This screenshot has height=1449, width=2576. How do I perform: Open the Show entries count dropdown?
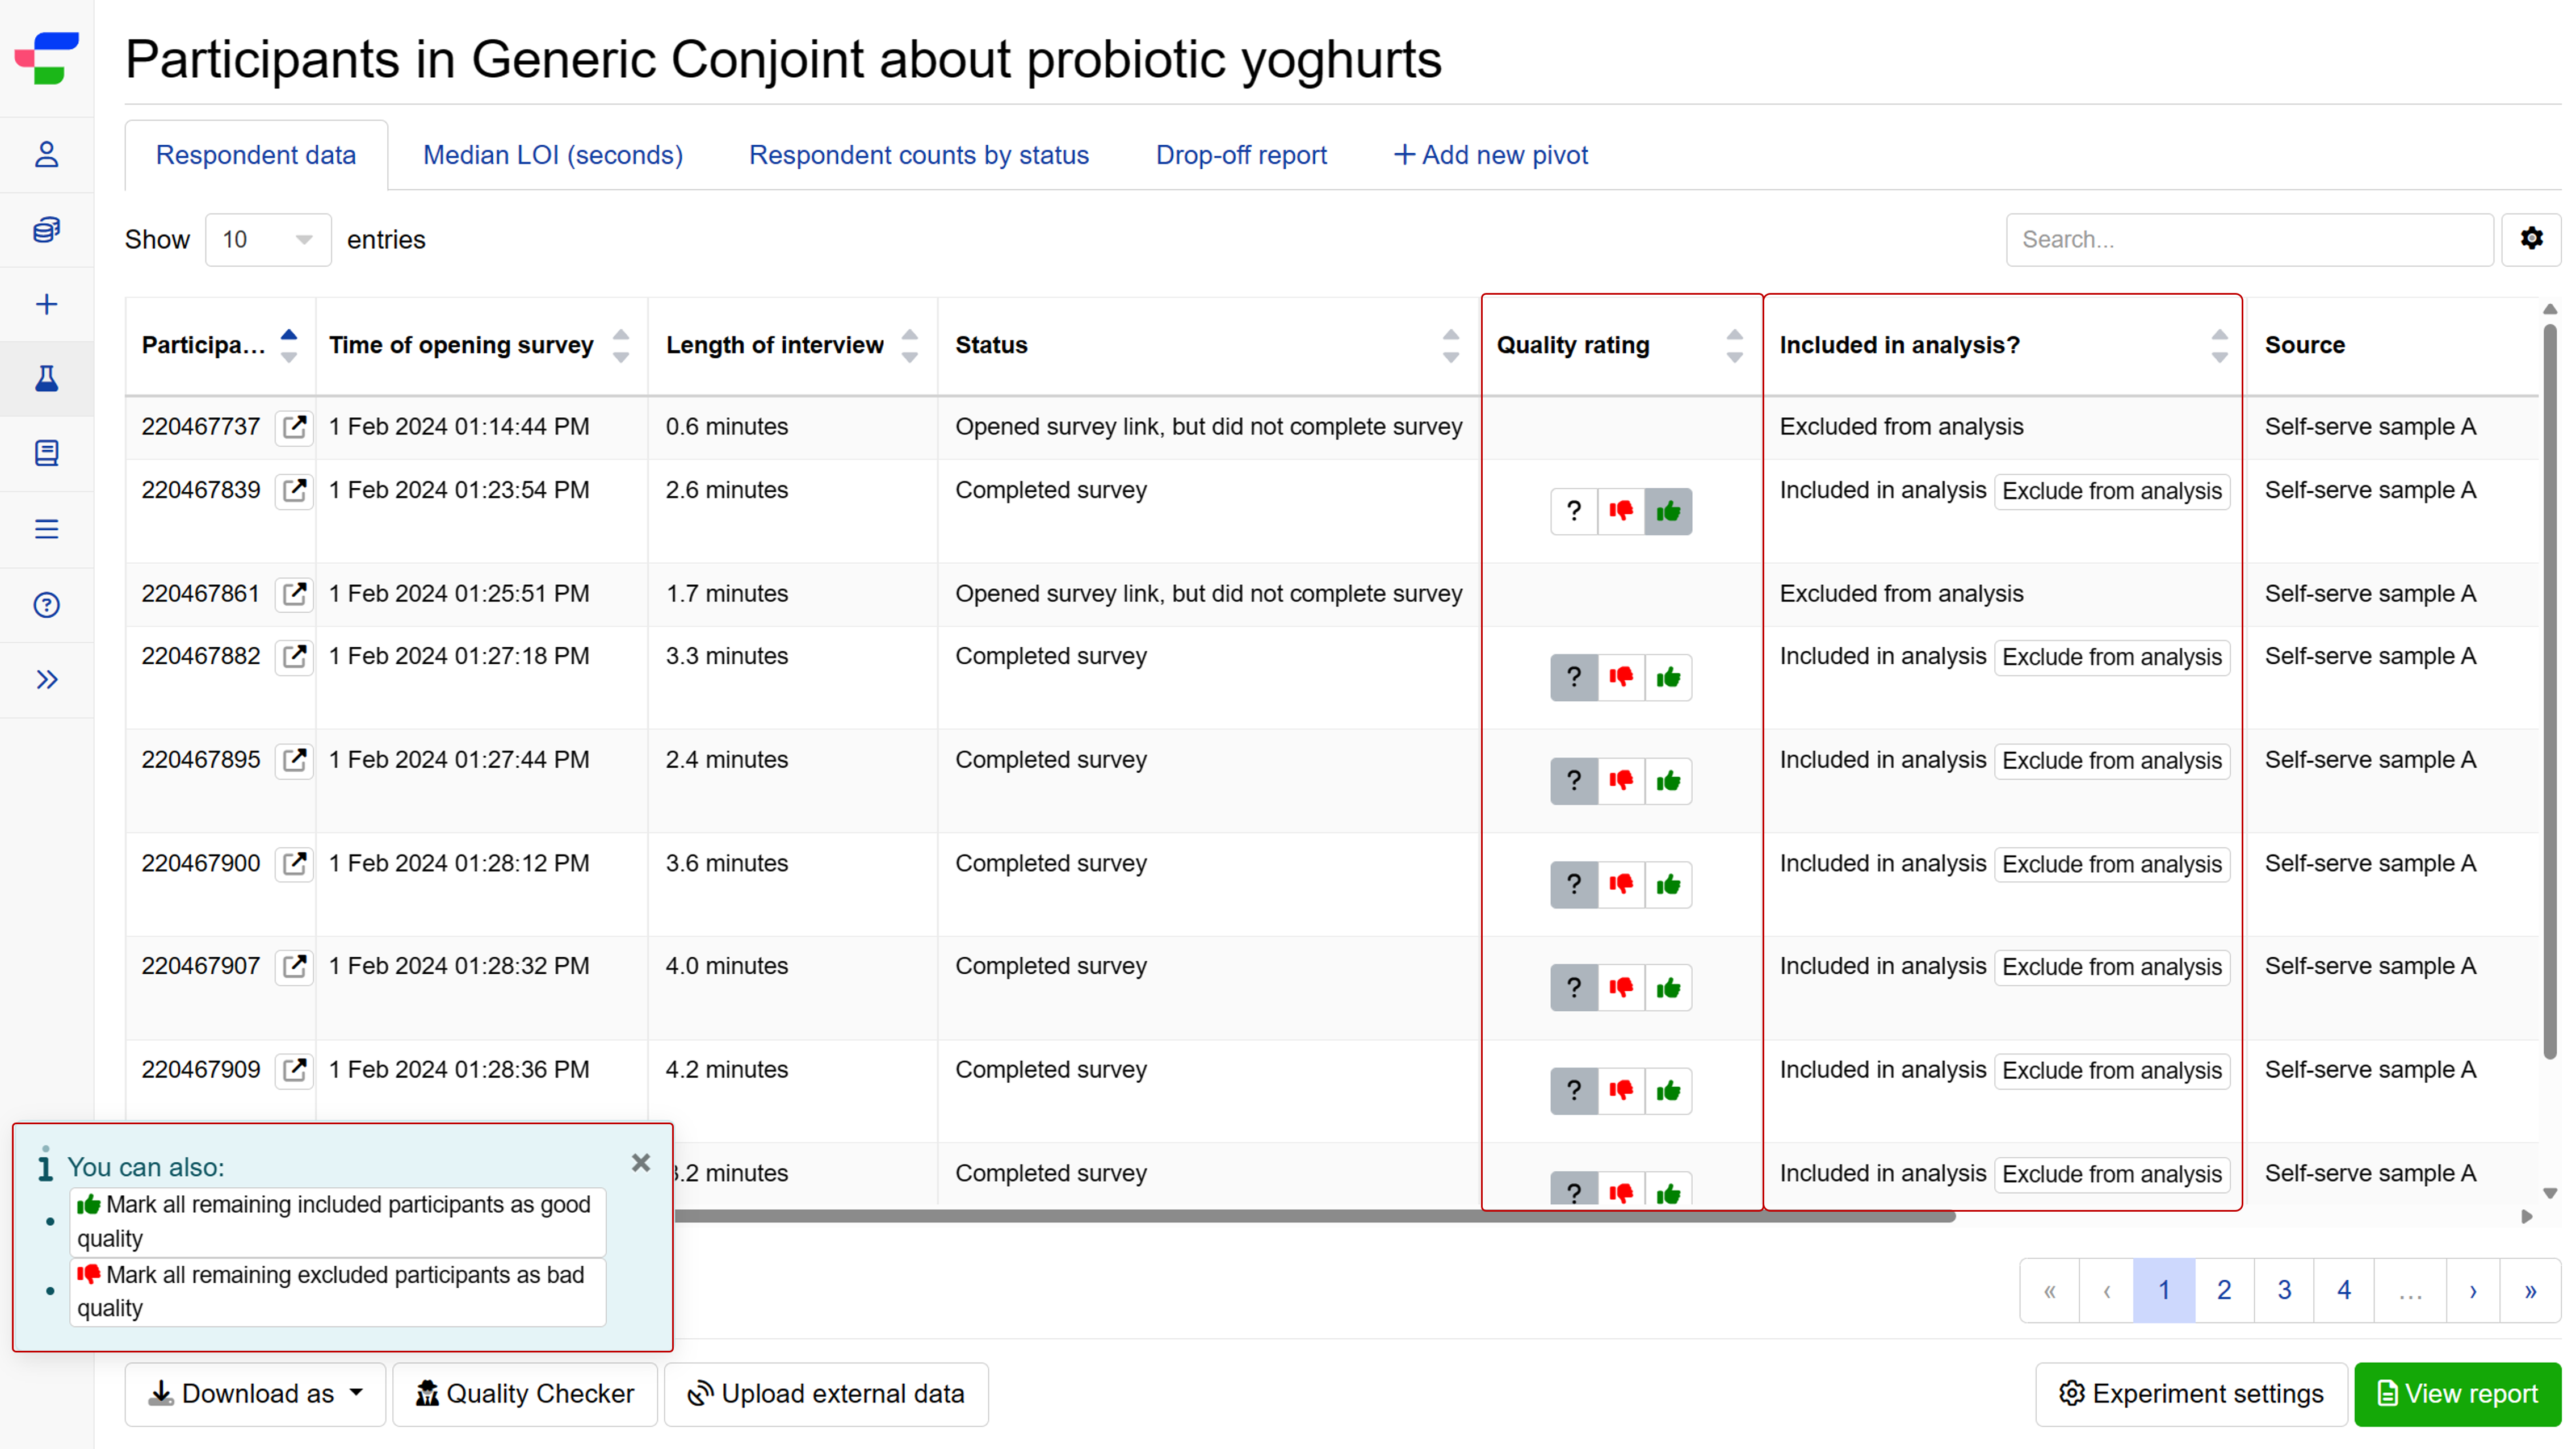(x=268, y=240)
